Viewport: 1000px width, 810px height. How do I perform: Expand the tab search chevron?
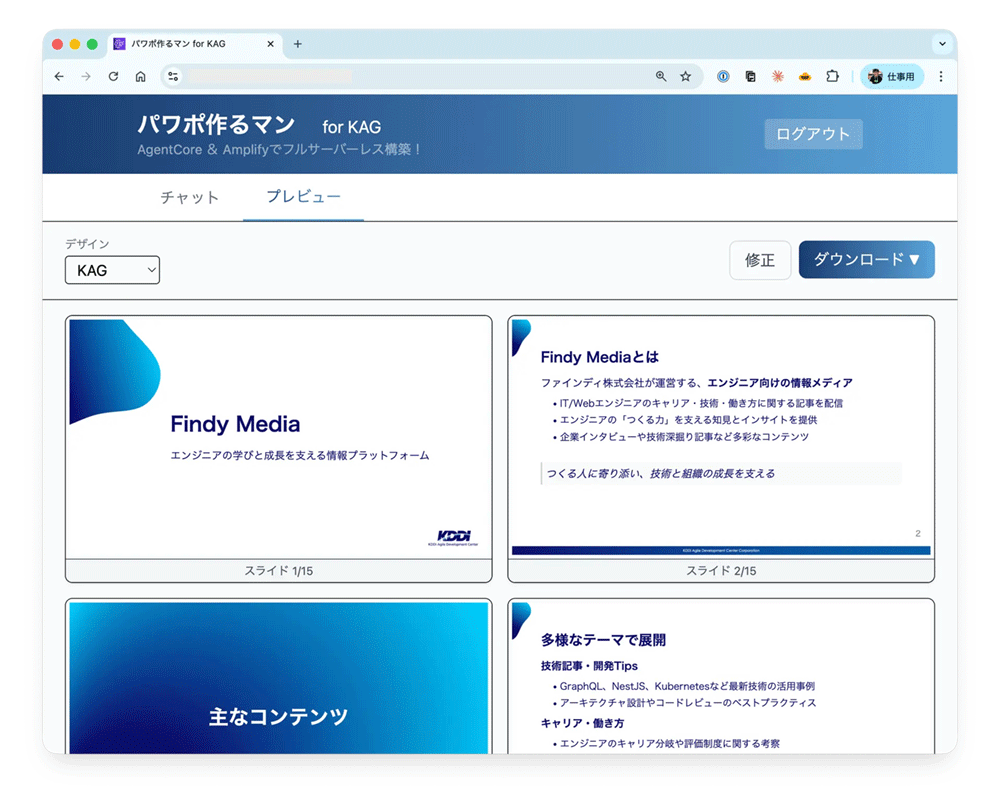coord(942,44)
